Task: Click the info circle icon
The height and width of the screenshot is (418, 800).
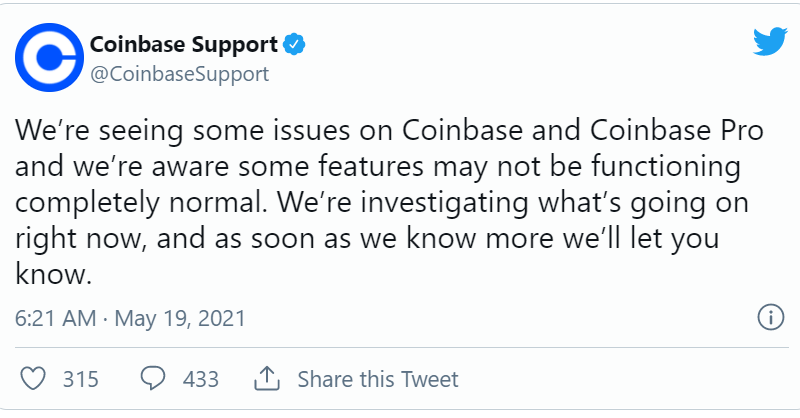Action: (x=770, y=317)
